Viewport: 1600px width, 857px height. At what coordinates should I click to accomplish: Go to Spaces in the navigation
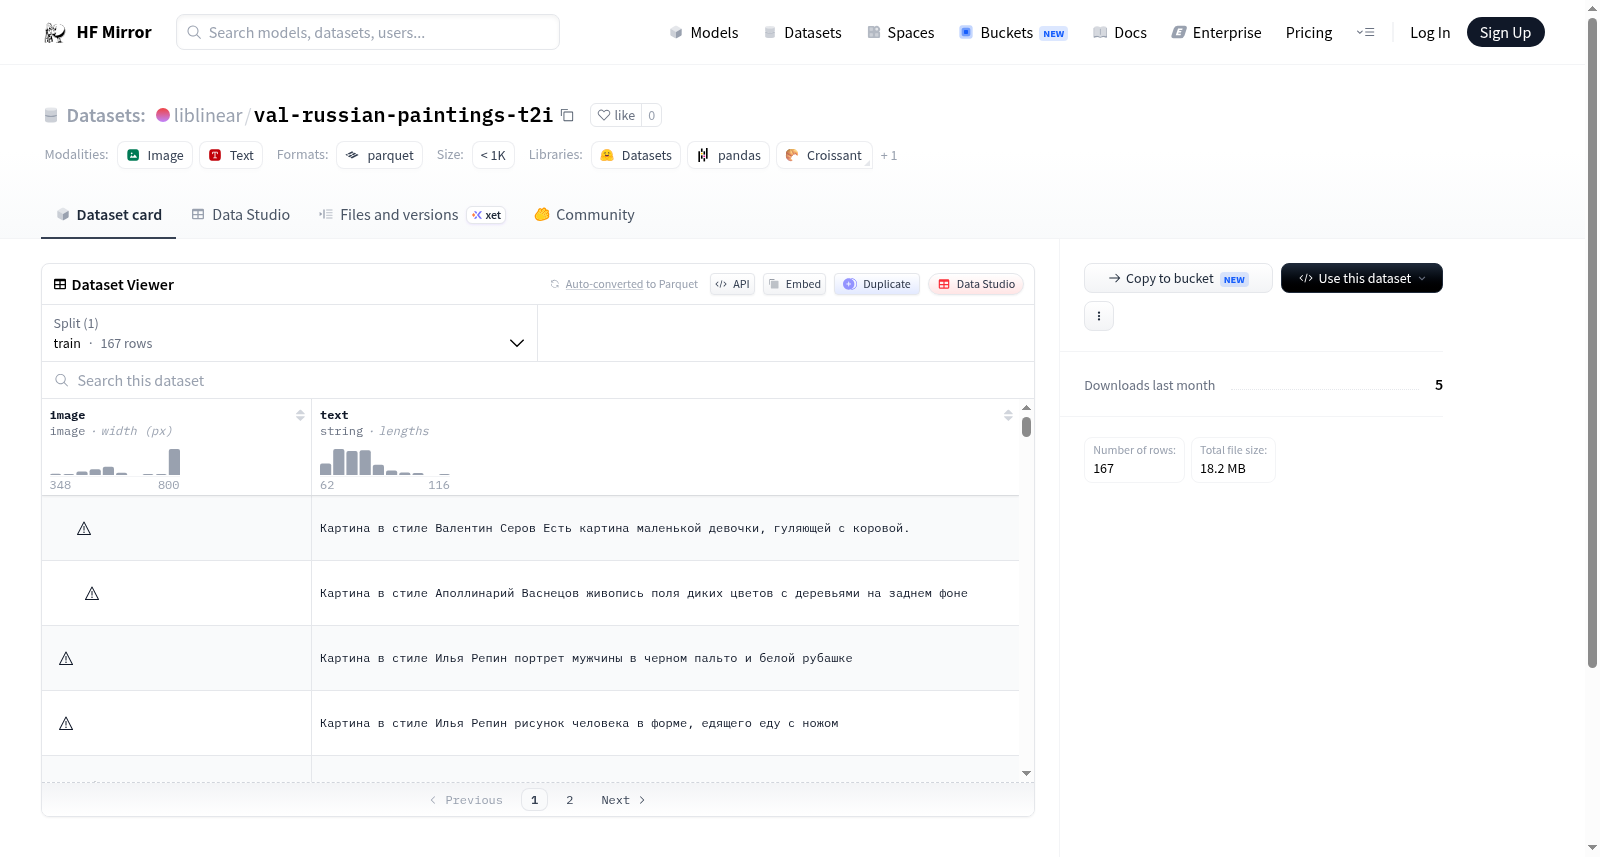coord(901,33)
